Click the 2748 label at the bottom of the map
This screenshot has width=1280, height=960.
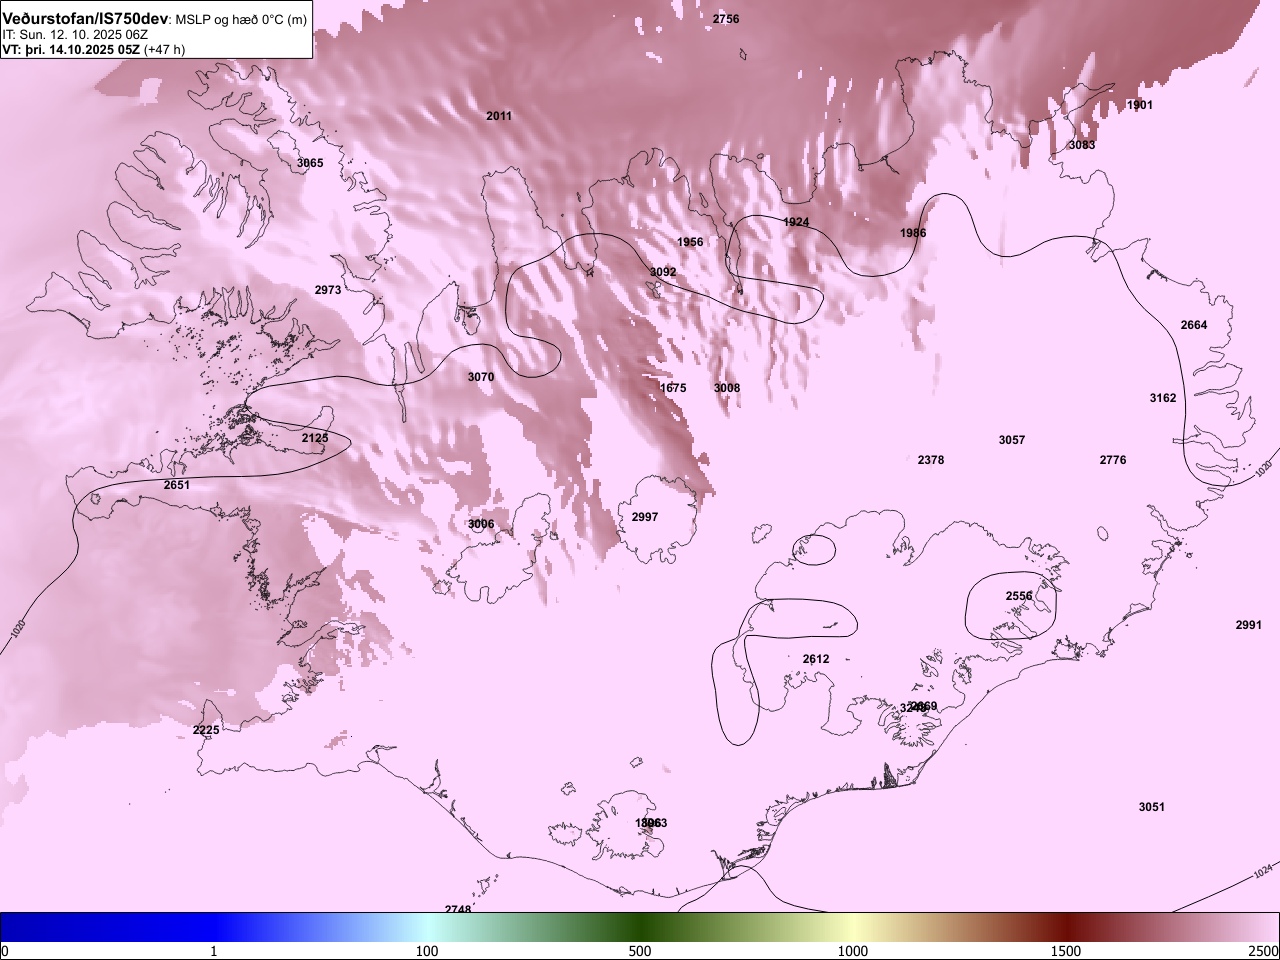click(458, 909)
